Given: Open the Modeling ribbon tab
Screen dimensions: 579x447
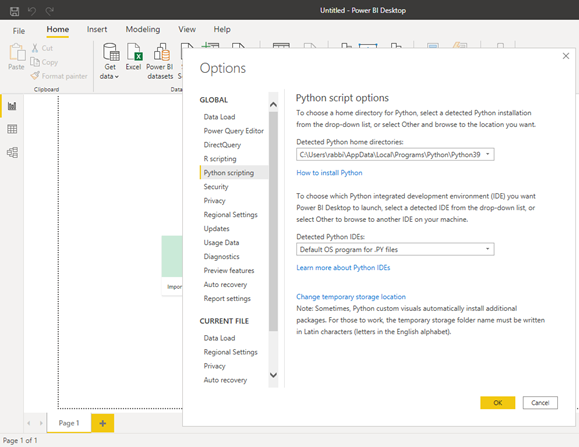Looking at the screenshot, I should point(143,30).
